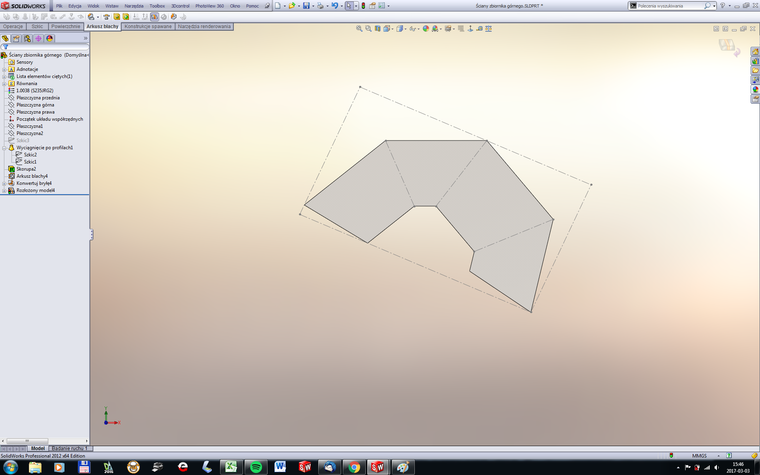Switch to the Narzędzia renderowania tab
Image resolution: width=760 pixels, height=475 pixels.
[x=204, y=26]
